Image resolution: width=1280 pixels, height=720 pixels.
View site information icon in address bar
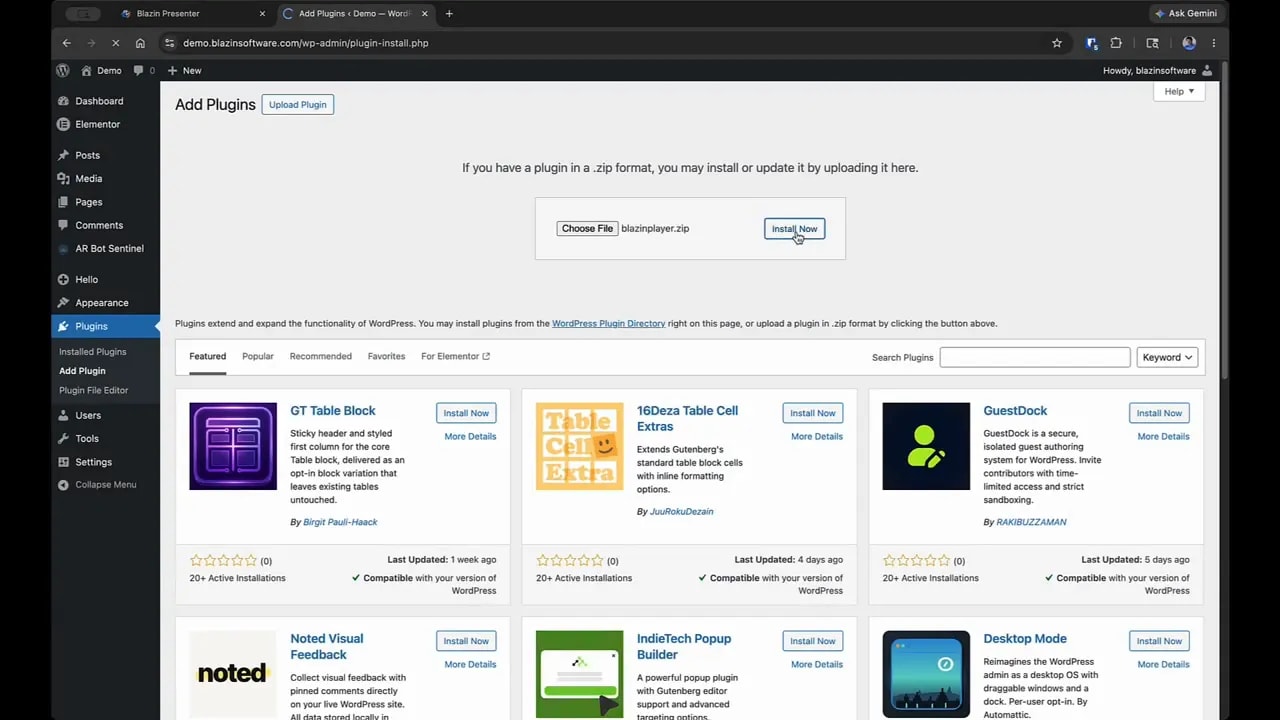coord(169,43)
